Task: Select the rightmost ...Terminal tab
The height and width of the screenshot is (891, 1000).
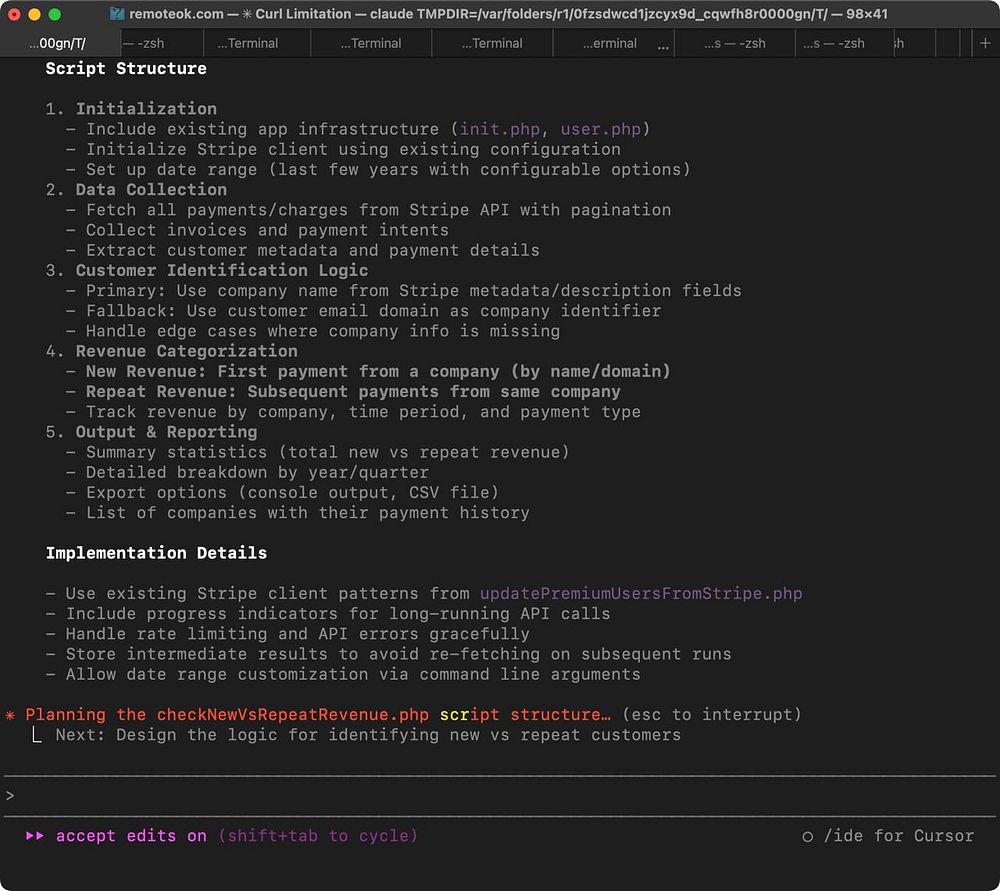Action: point(492,43)
